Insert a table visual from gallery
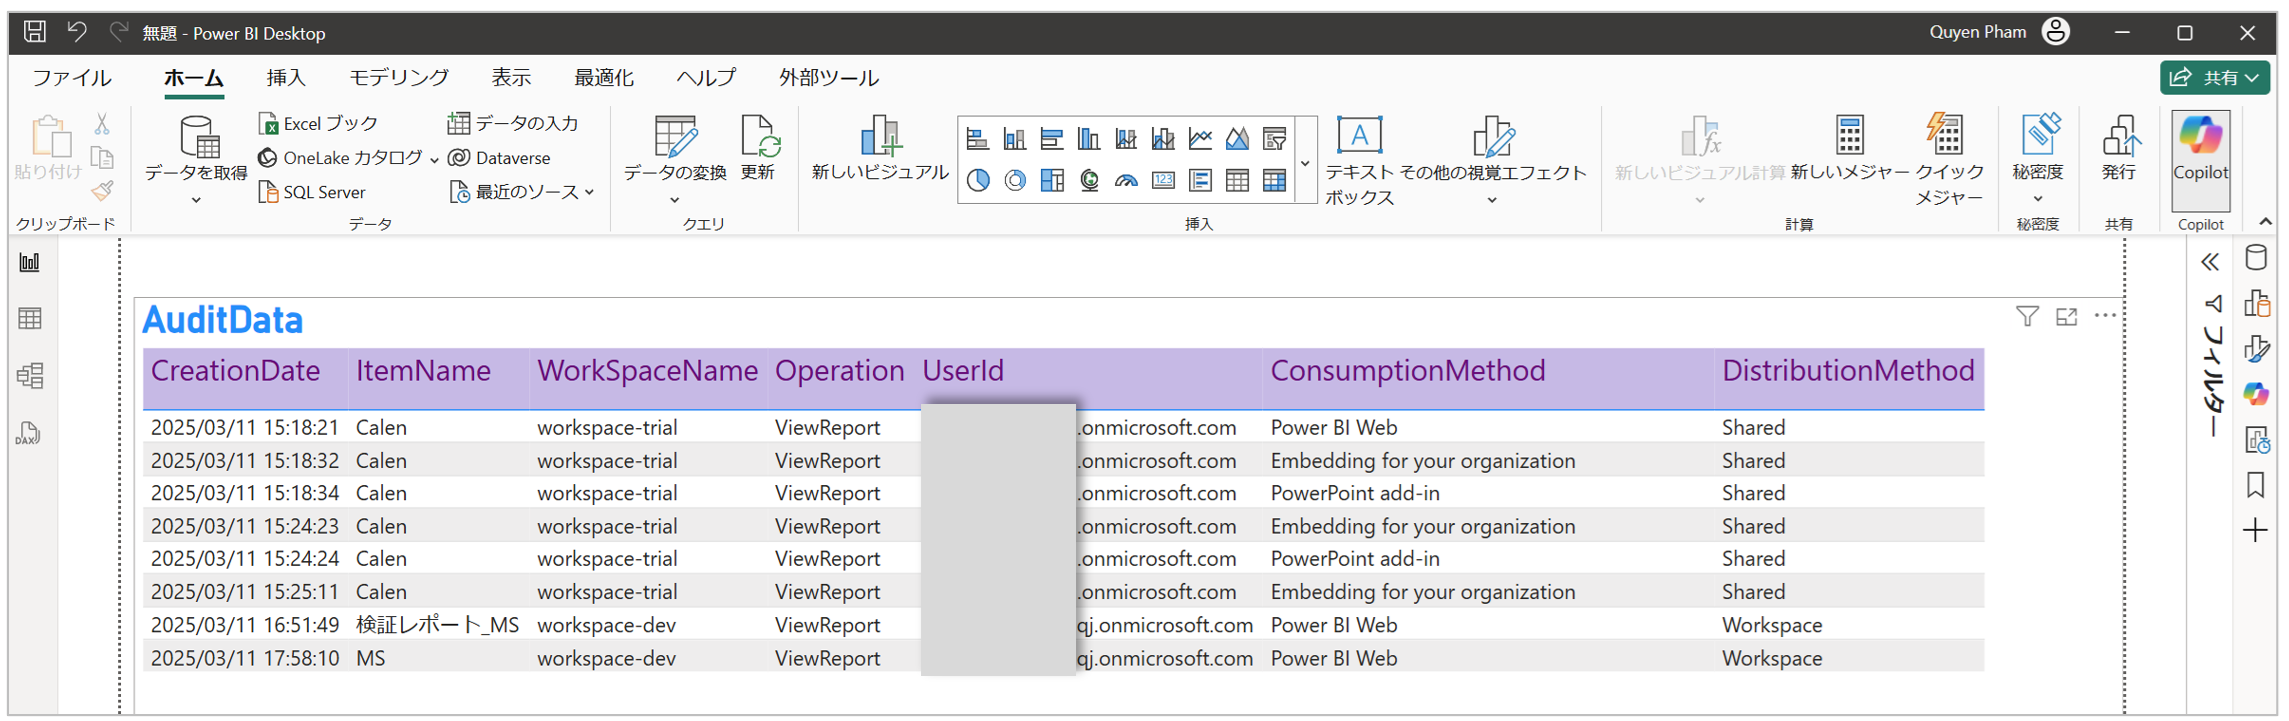Image resolution: width=2289 pixels, height=721 pixels. tap(1237, 180)
